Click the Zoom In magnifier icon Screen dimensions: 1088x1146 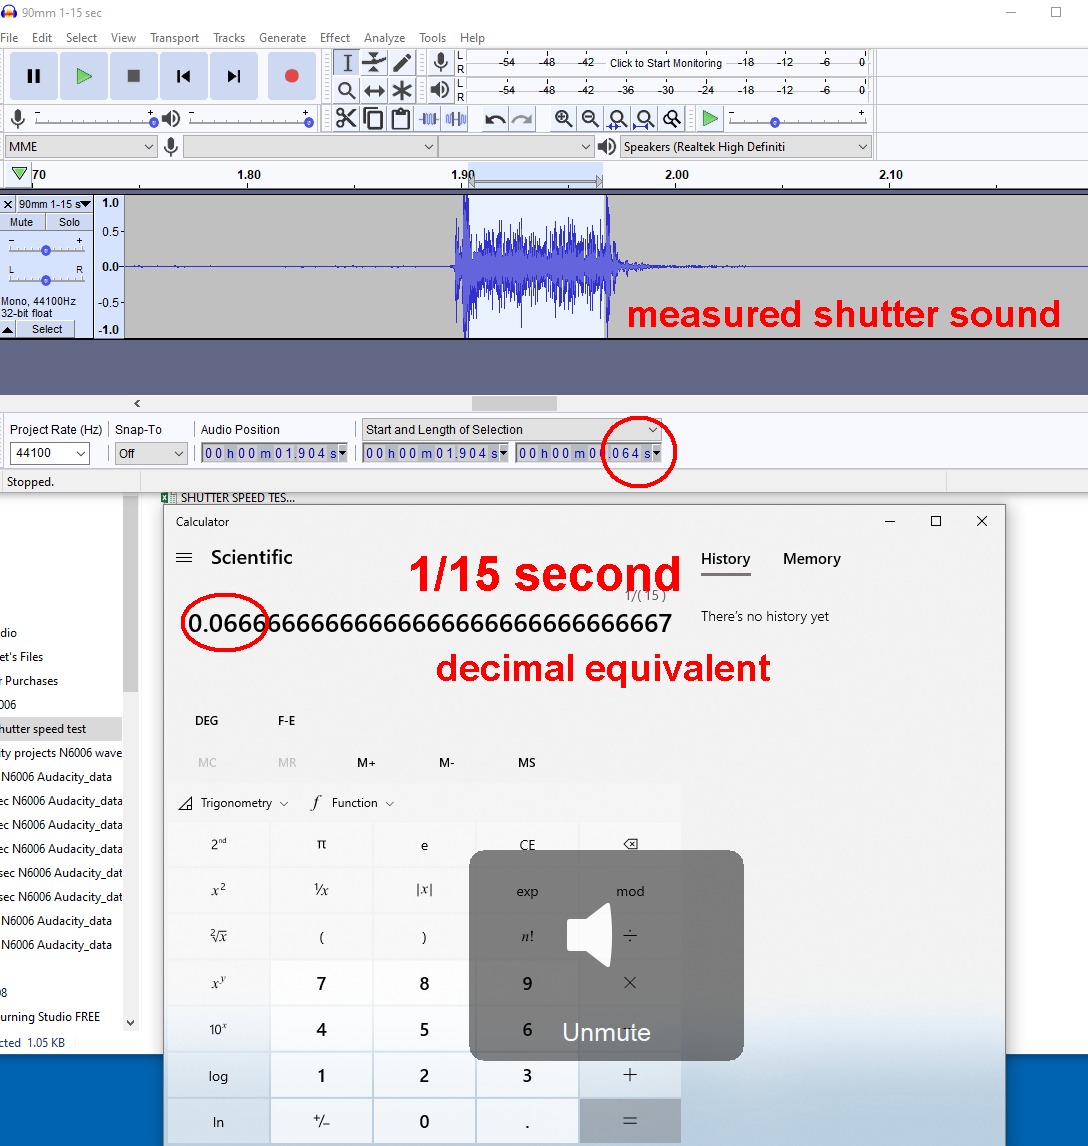tap(563, 118)
